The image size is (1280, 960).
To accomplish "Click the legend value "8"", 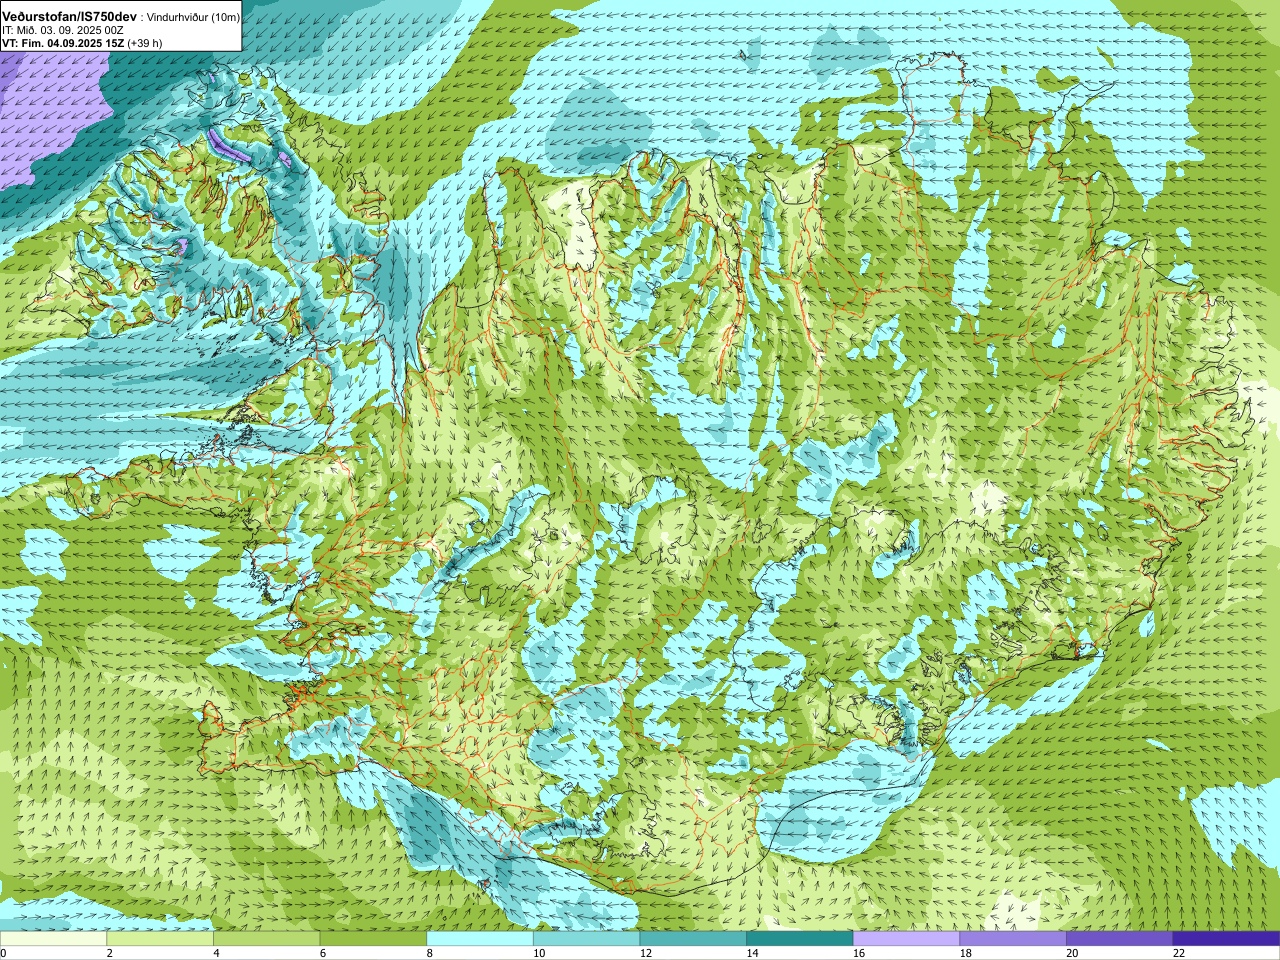I will (x=429, y=953).
